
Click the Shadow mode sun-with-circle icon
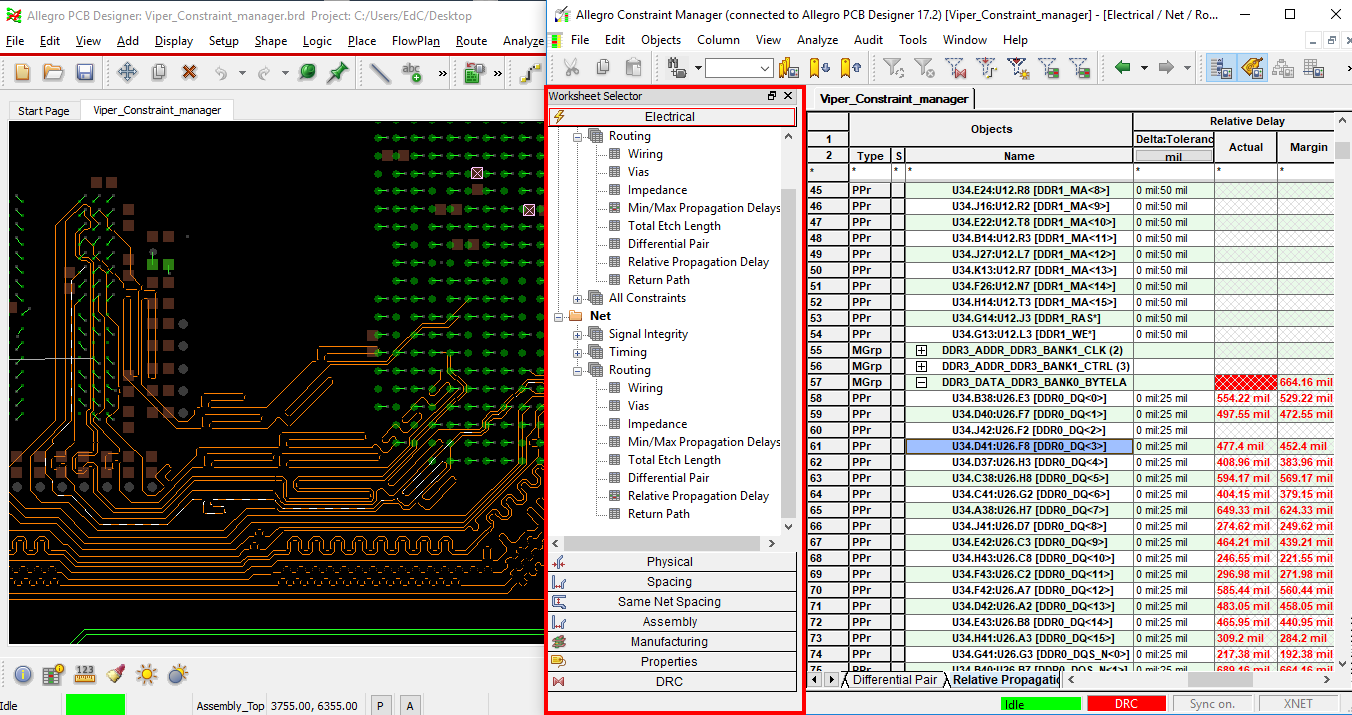[x=178, y=674]
